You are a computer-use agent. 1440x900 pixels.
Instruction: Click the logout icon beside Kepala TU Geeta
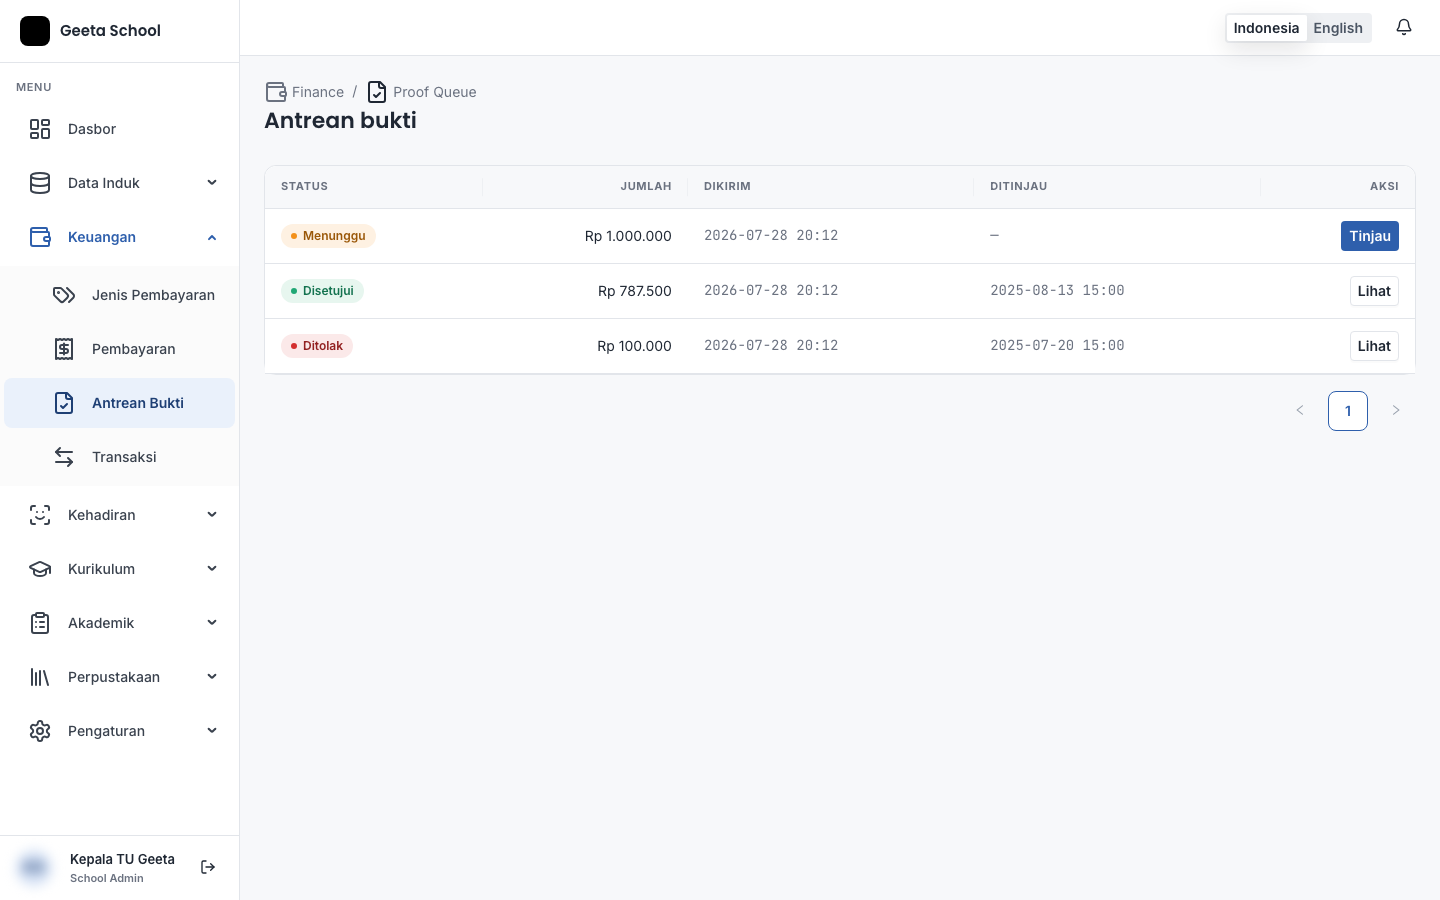click(x=208, y=867)
